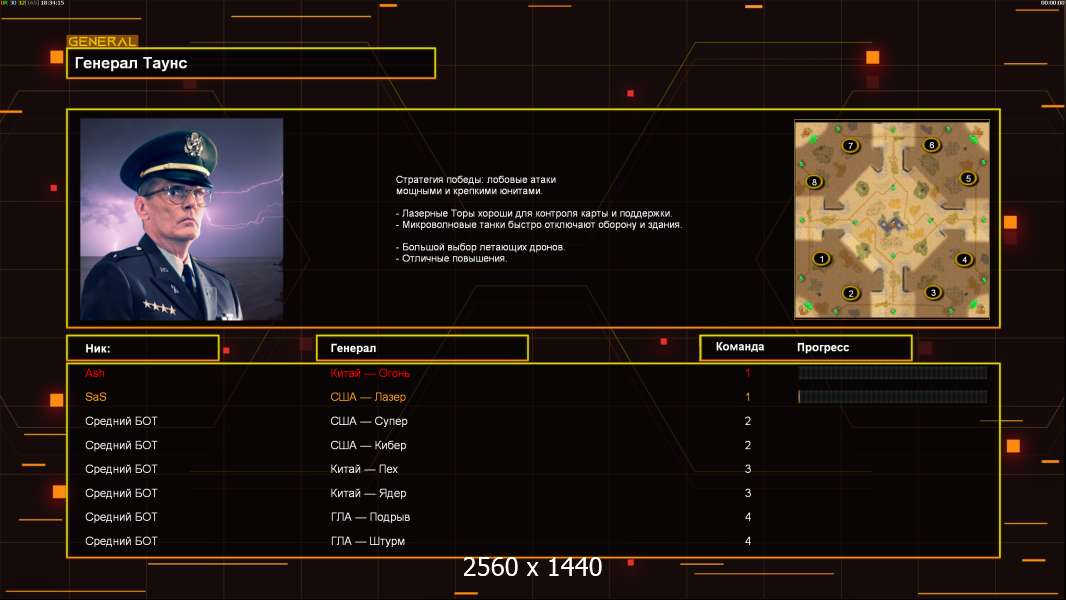Click "США — Лазер" general entry
Screen dimensions: 1066x600
coord(368,397)
